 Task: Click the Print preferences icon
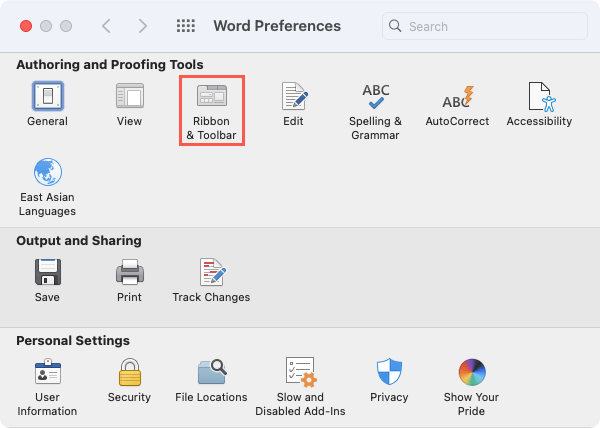point(129,273)
